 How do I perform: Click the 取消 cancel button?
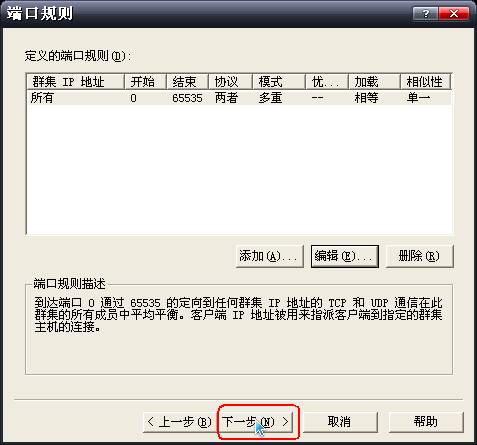340,422
